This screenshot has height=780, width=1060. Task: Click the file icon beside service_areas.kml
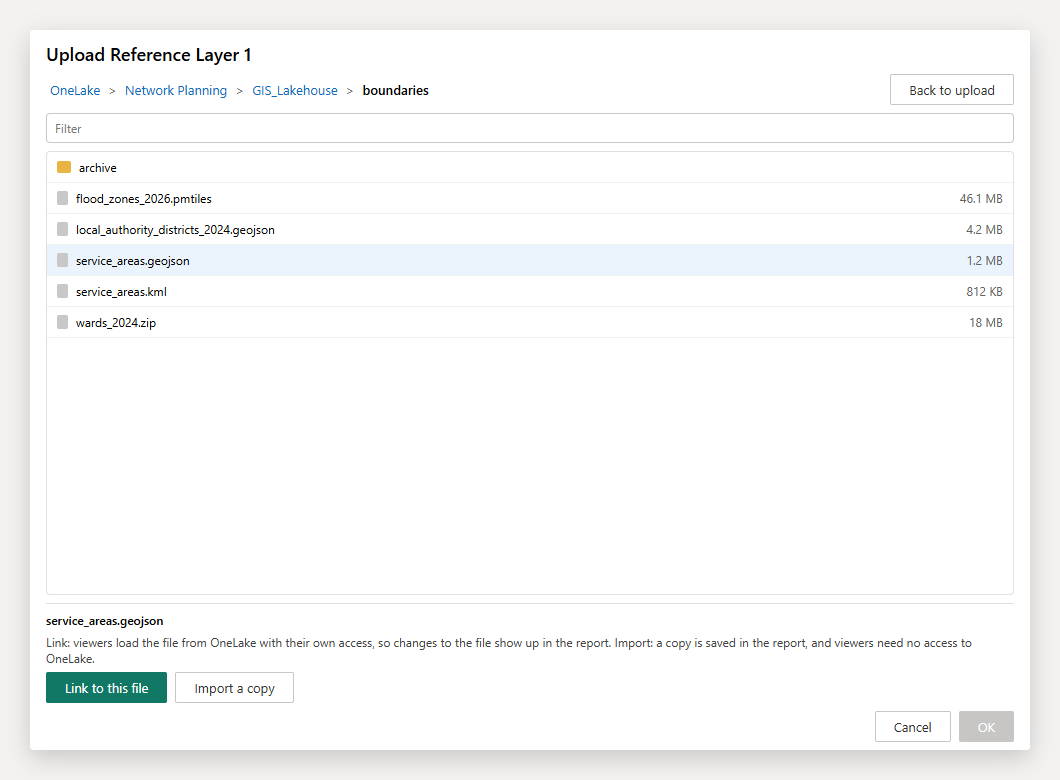coord(62,291)
